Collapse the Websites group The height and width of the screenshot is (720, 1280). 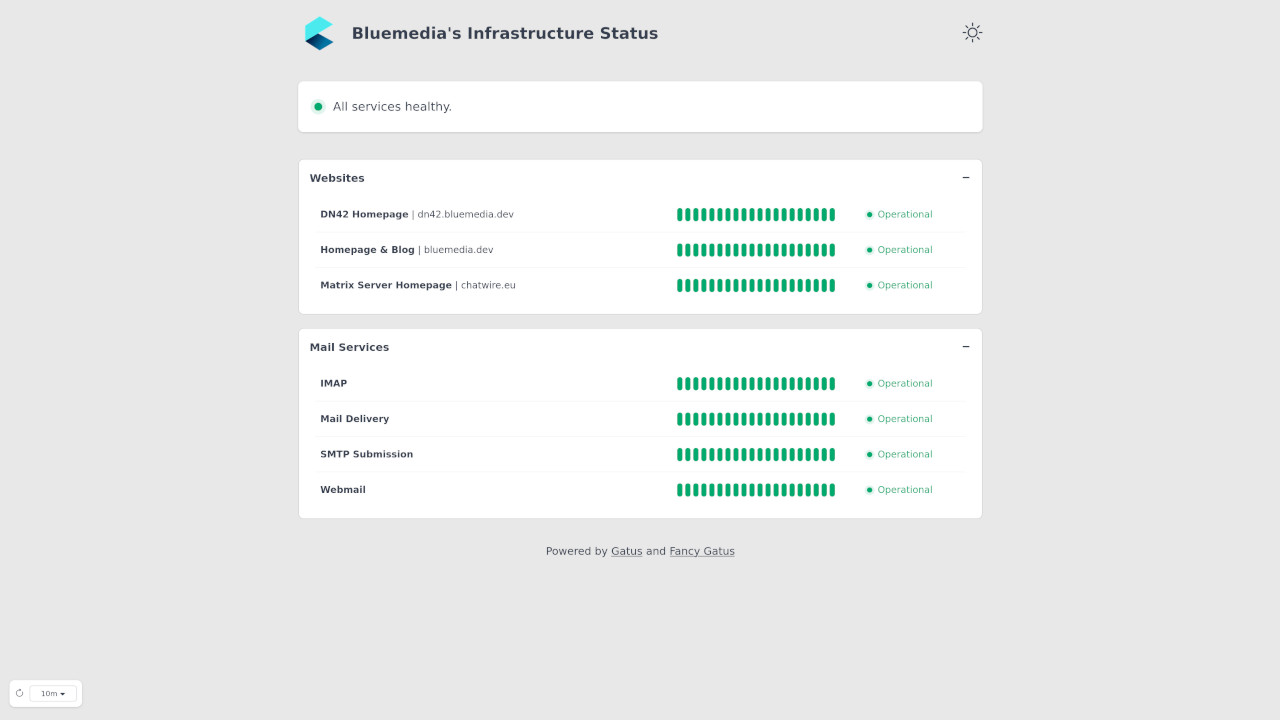pos(966,178)
